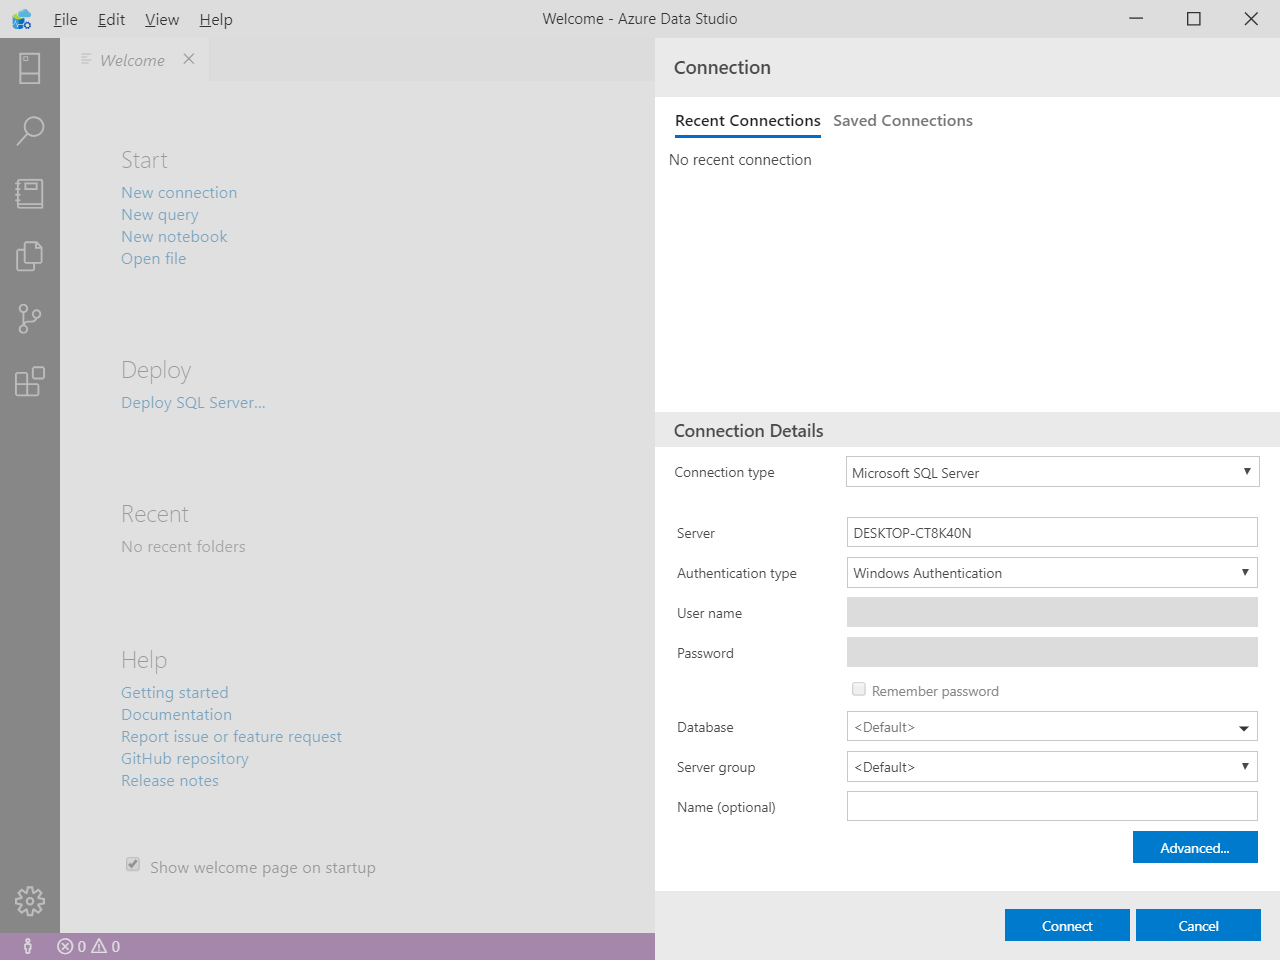The height and width of the screenshot is (960, 1280).
Task: Click the Connect button
Action: tap(1067, 926)
